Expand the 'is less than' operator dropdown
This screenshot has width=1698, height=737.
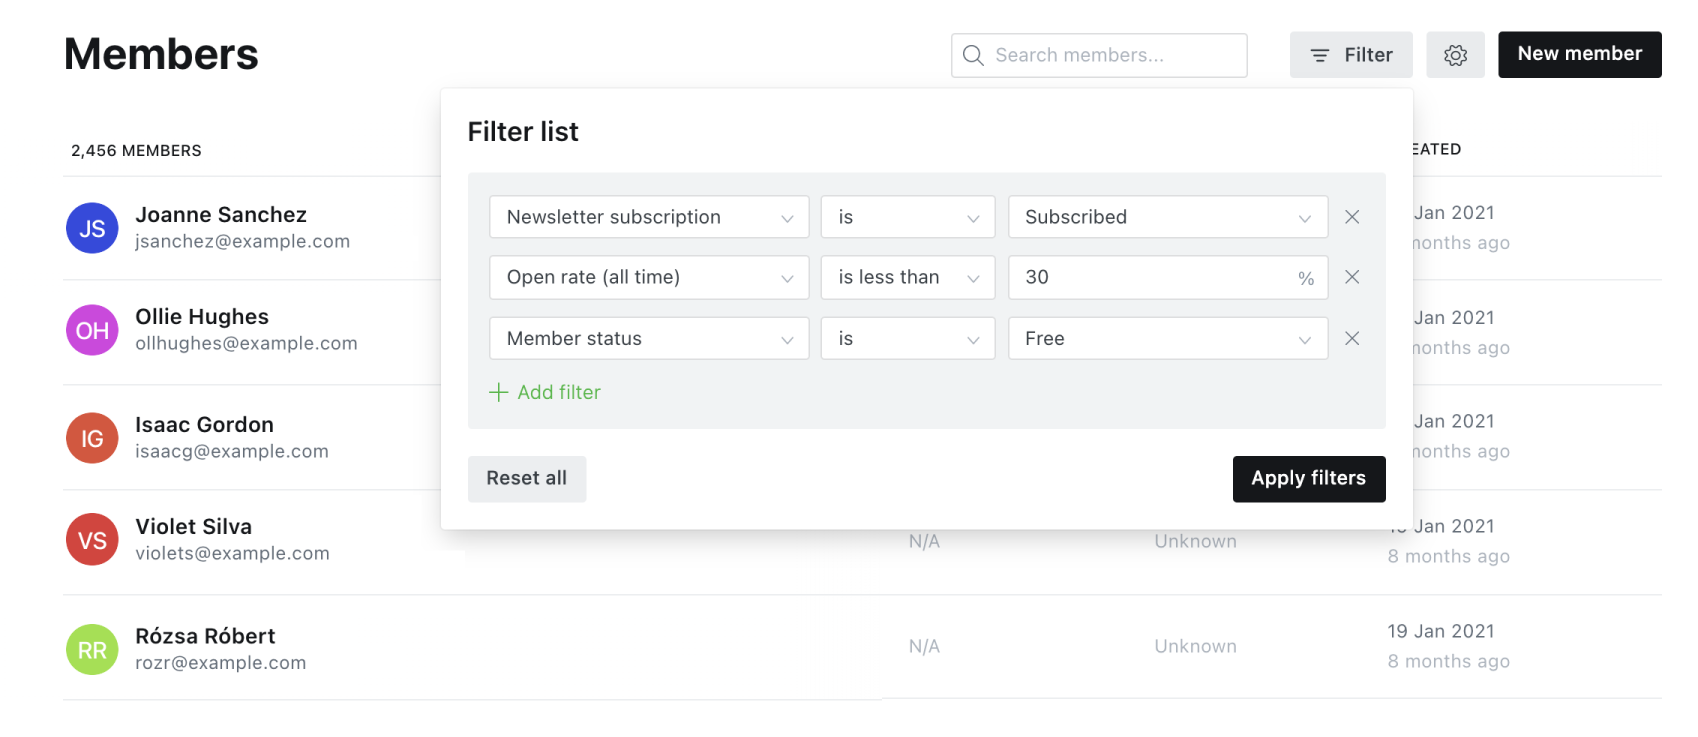907,277
